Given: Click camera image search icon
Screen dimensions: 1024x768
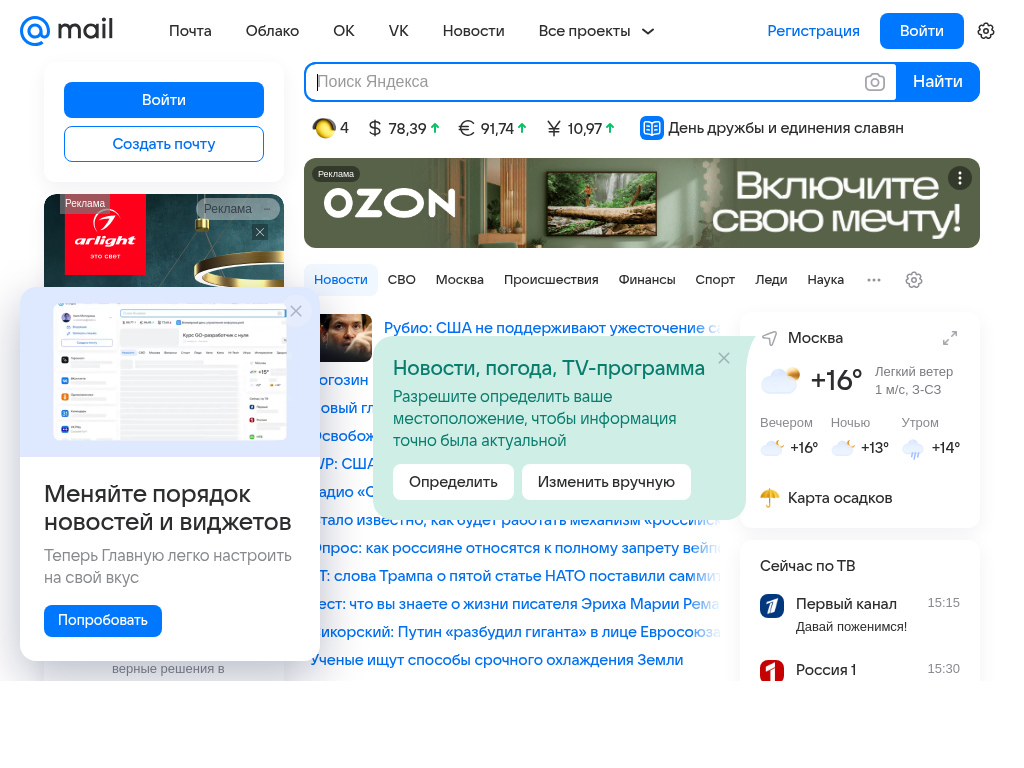Looking at the screenshot, I should tap(874, 82).
